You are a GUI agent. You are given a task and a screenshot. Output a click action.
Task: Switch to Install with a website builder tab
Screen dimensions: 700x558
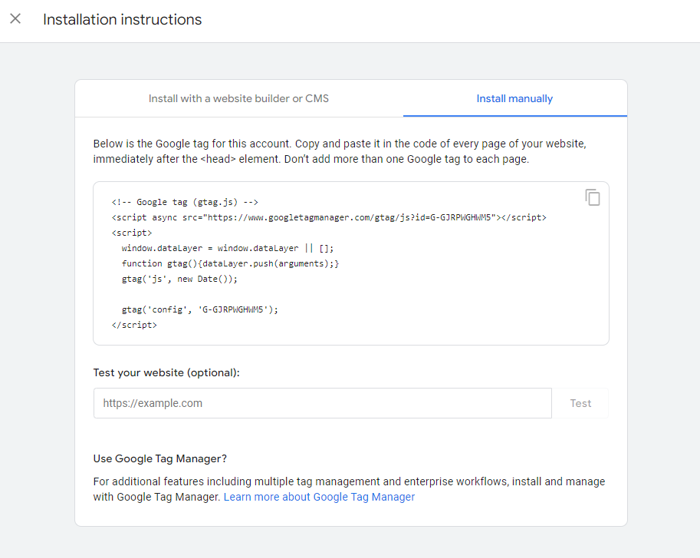point(238,99)
